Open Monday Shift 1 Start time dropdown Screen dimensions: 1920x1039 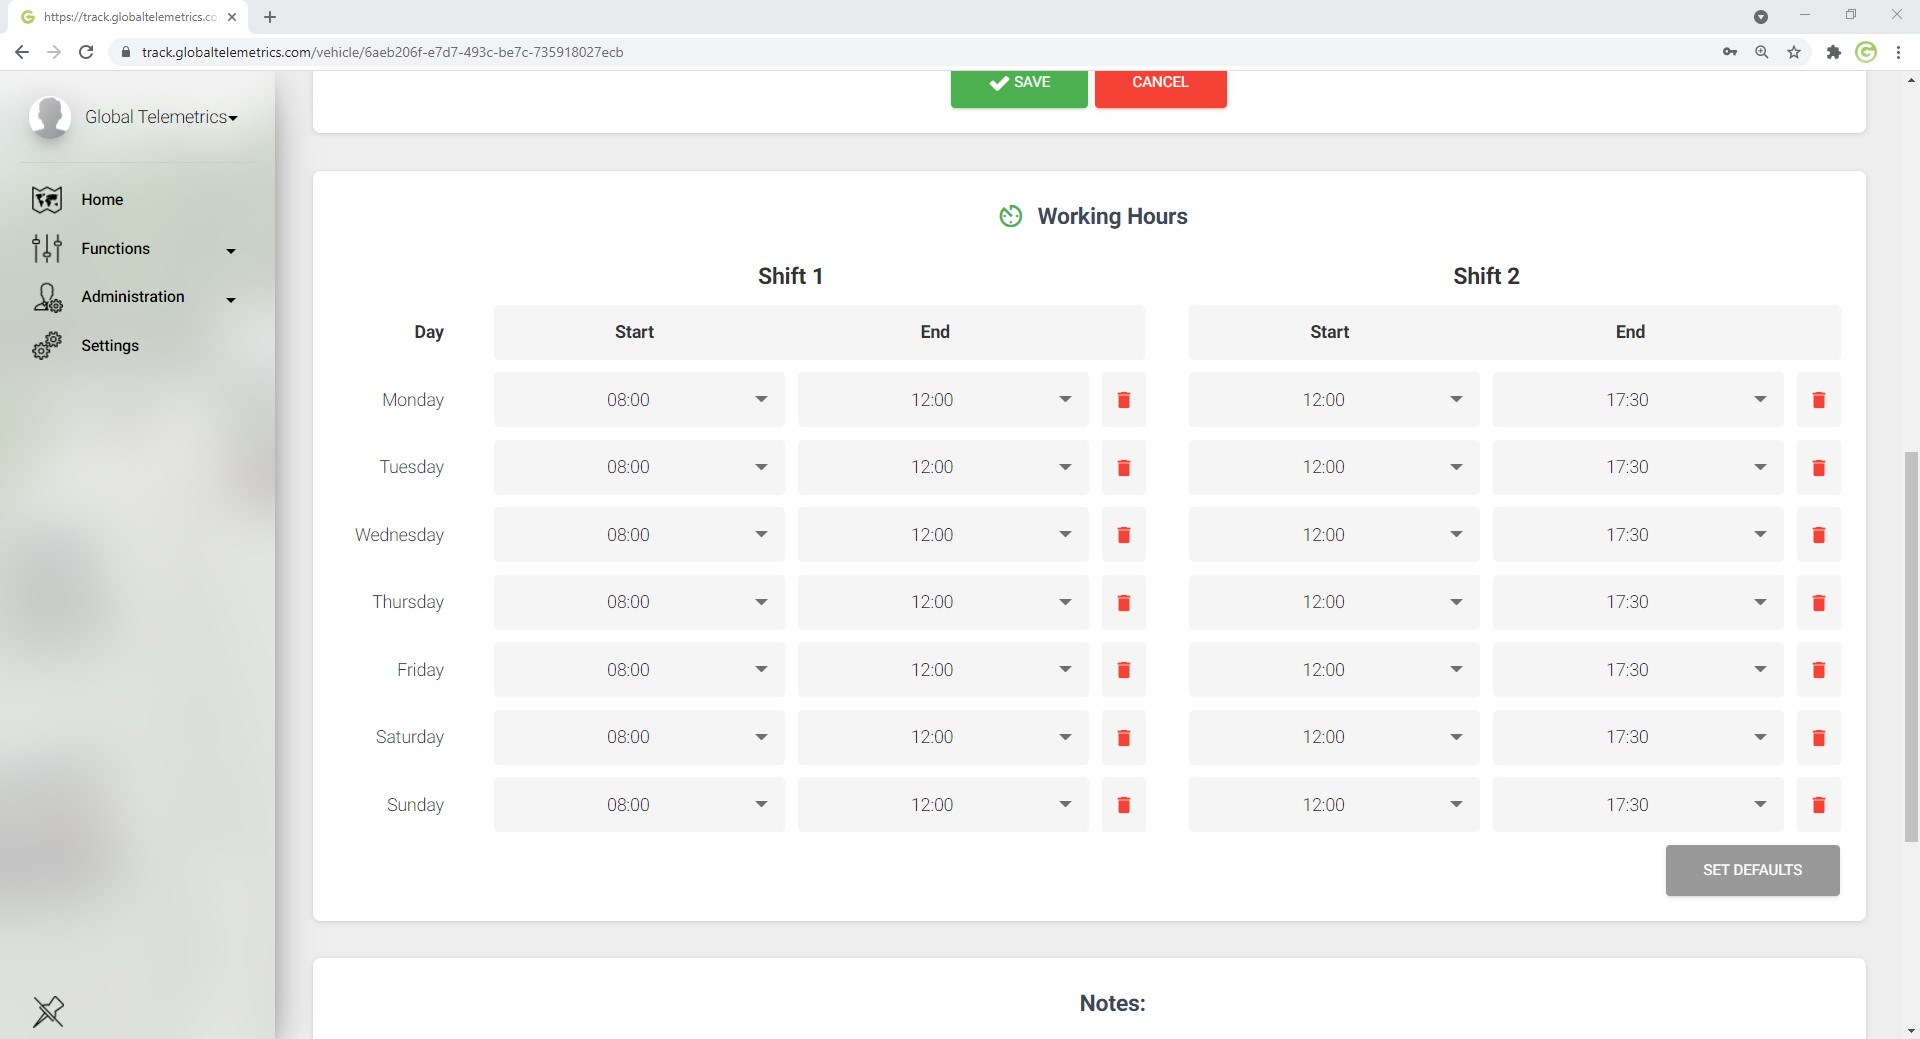(638, 400)
